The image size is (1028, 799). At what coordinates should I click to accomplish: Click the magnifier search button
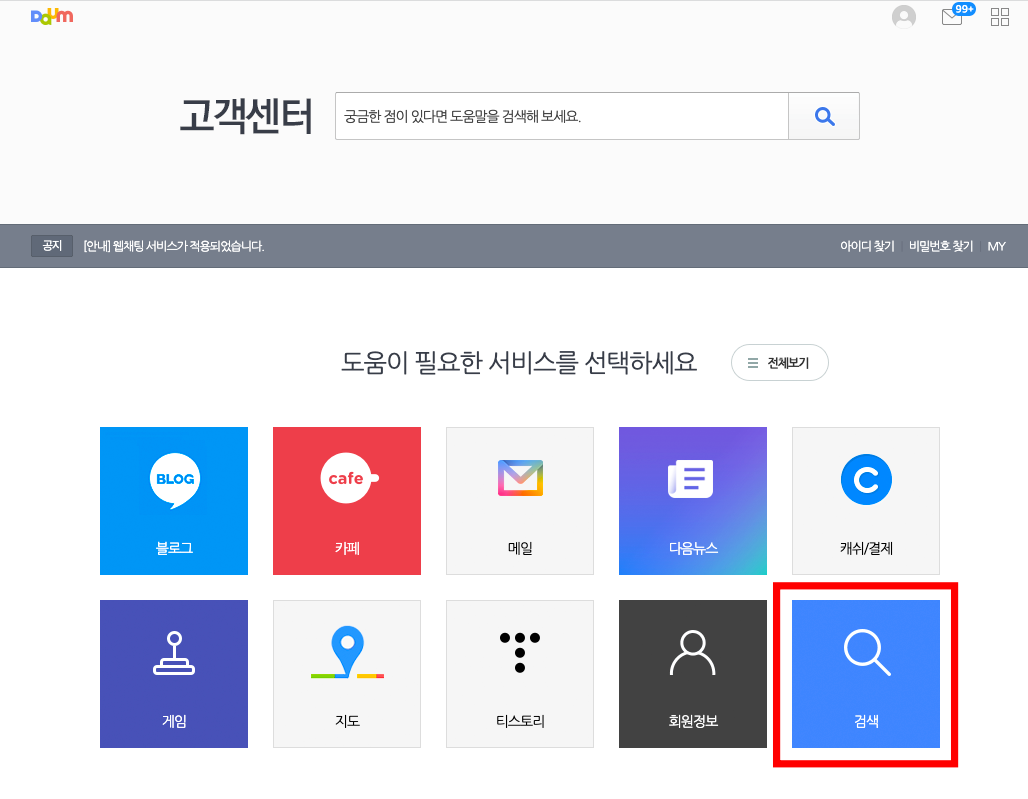(x=823, y=116)
